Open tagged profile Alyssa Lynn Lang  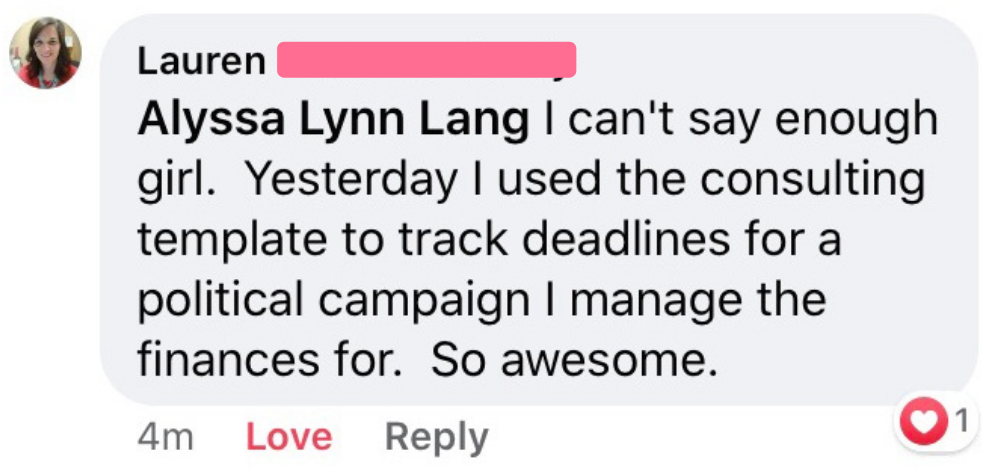tap(333, 121)
